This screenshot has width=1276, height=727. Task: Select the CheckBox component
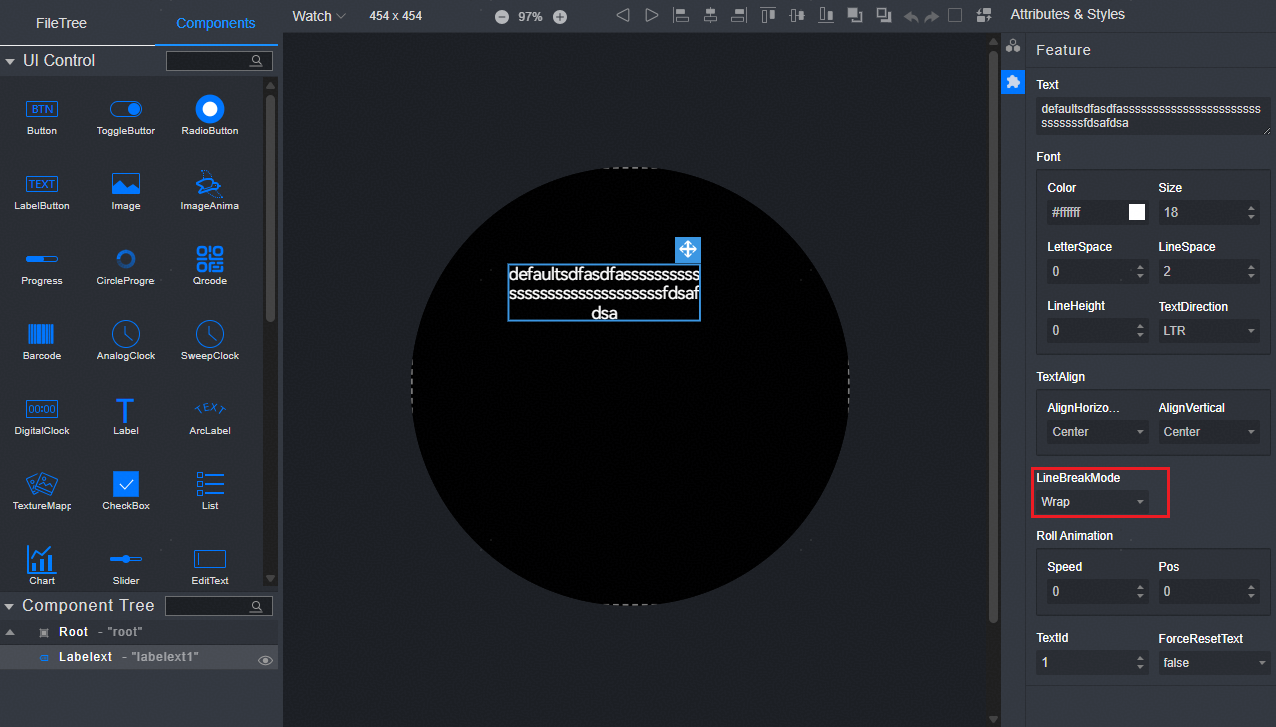pyautogui.click(x=126, y=484)
